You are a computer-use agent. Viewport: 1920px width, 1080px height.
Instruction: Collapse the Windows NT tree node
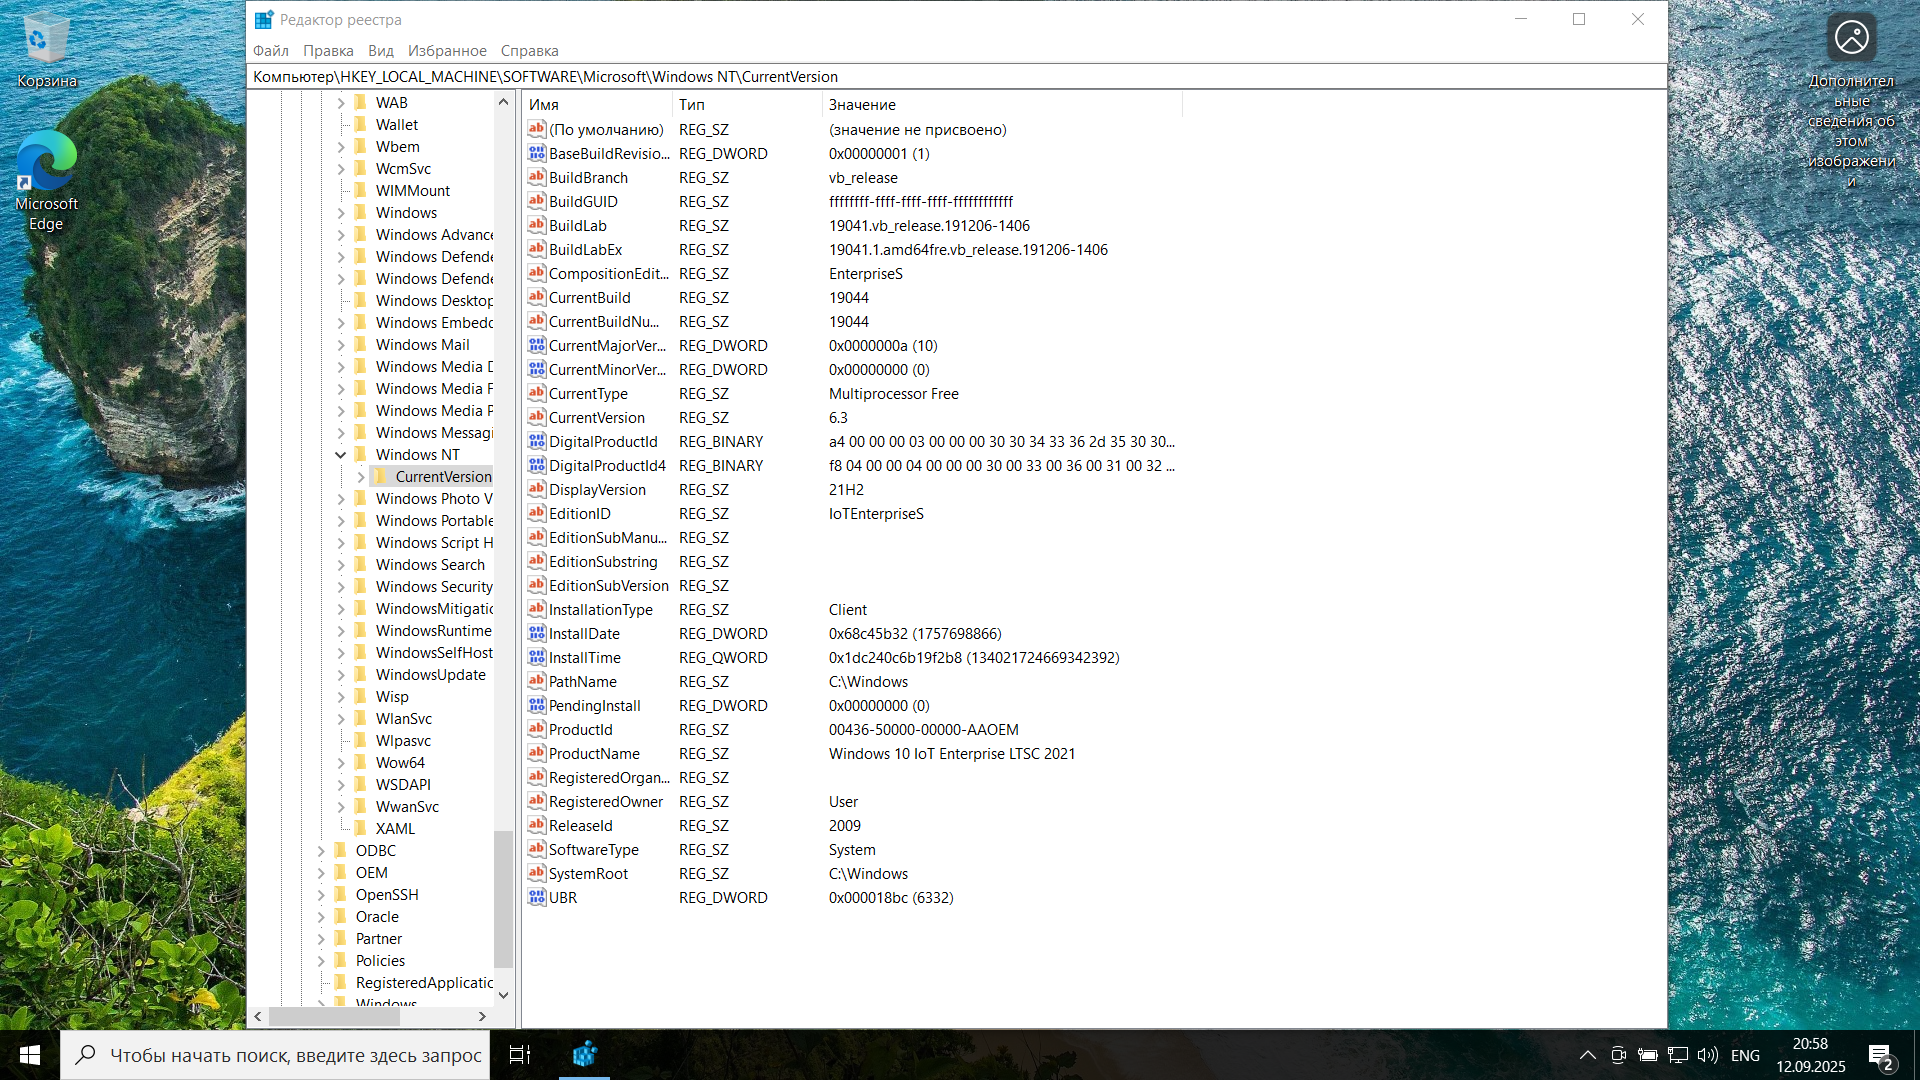[341, 454]
